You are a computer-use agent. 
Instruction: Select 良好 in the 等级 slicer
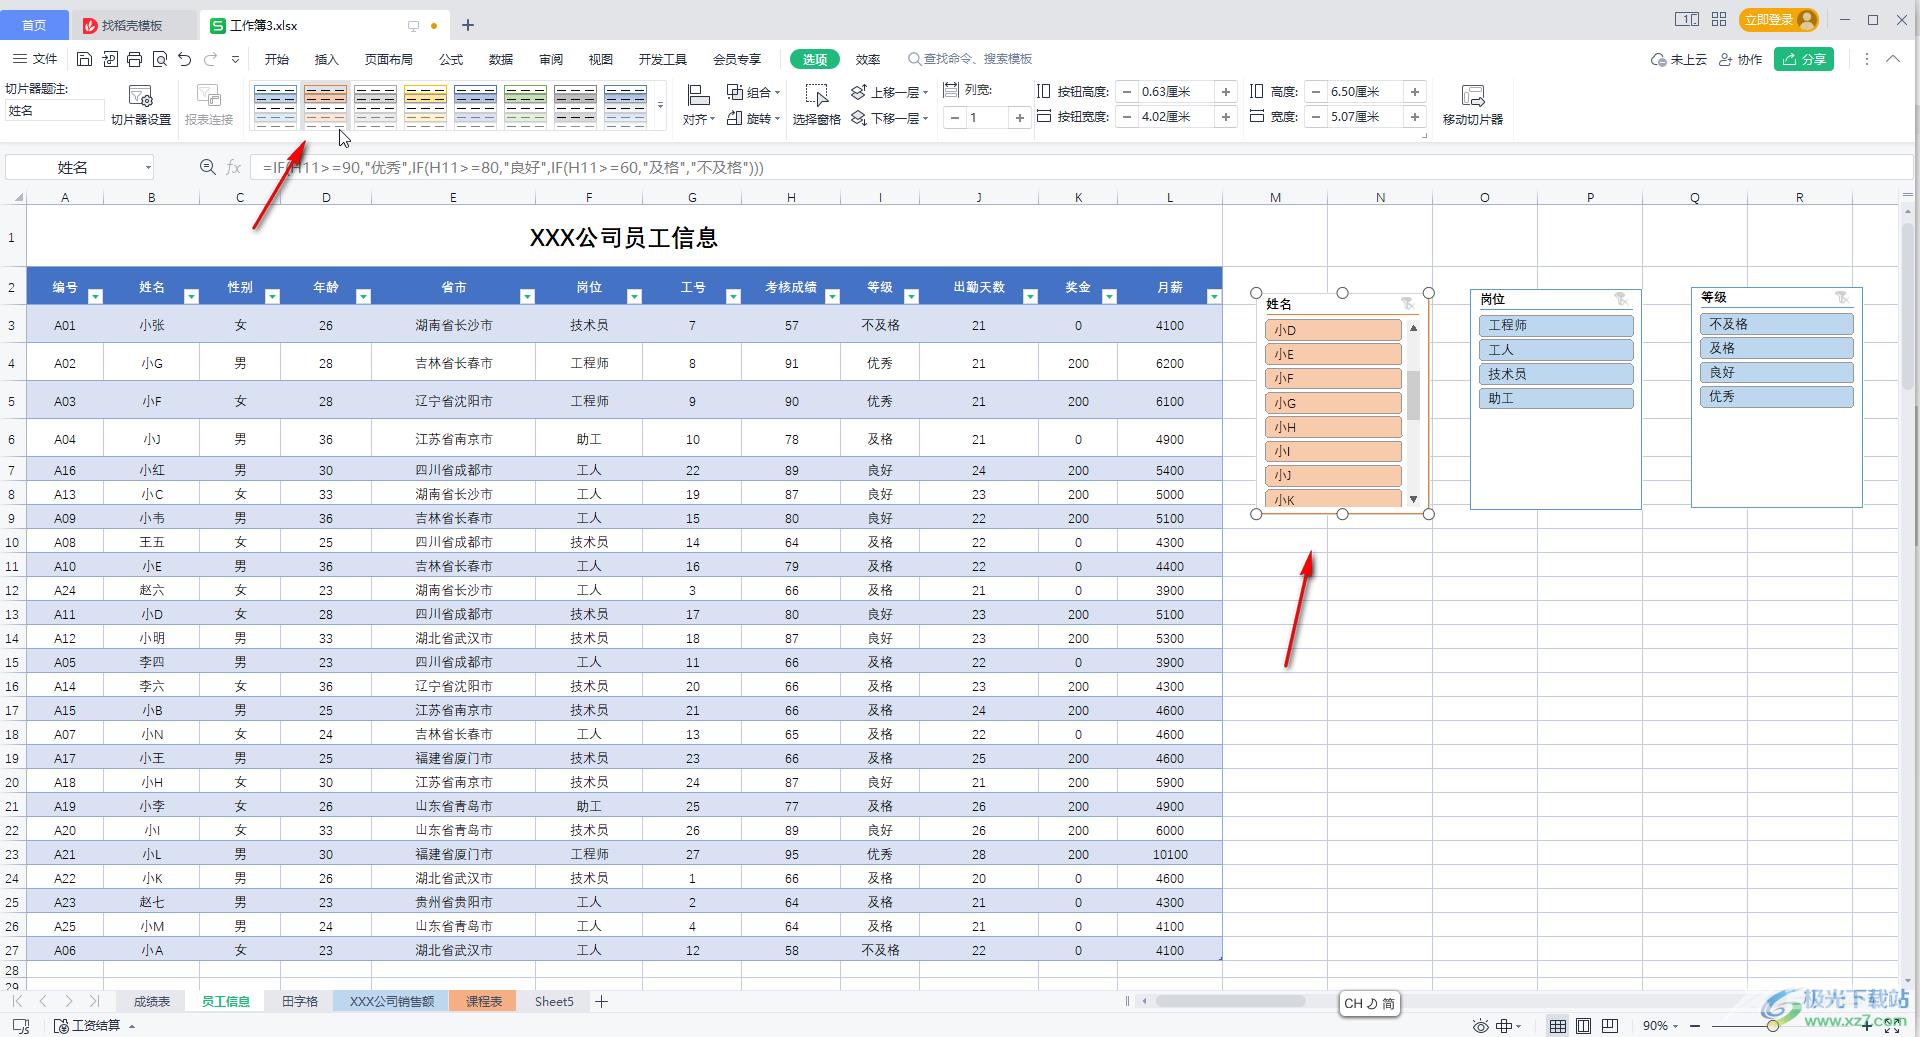click(1776, 372)
